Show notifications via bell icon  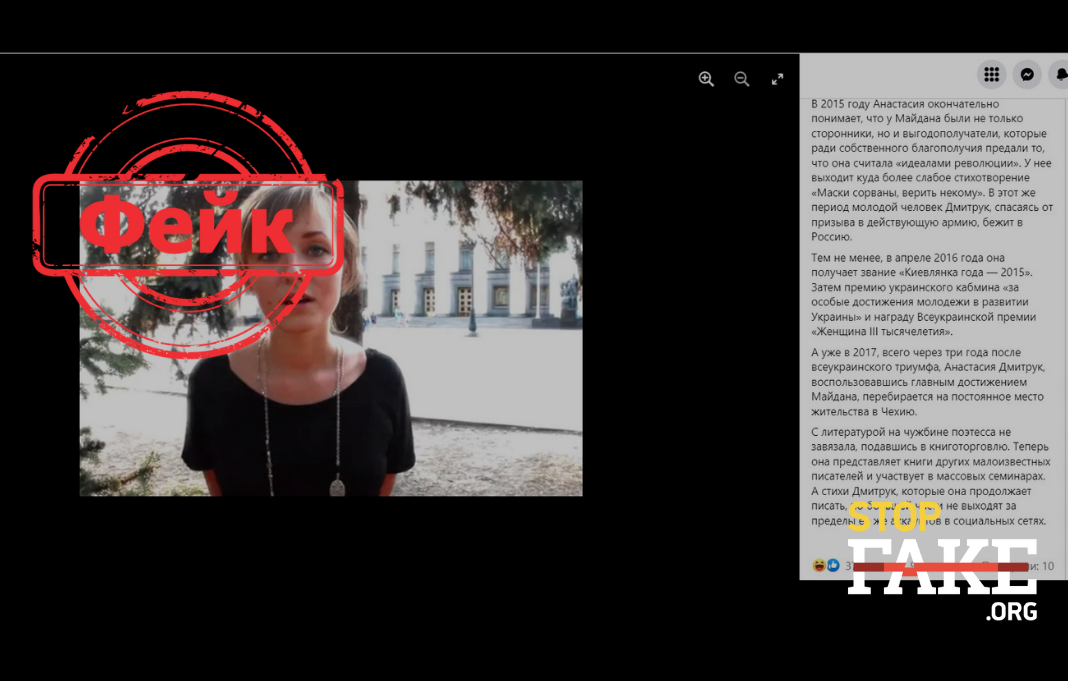(1060, 74)
